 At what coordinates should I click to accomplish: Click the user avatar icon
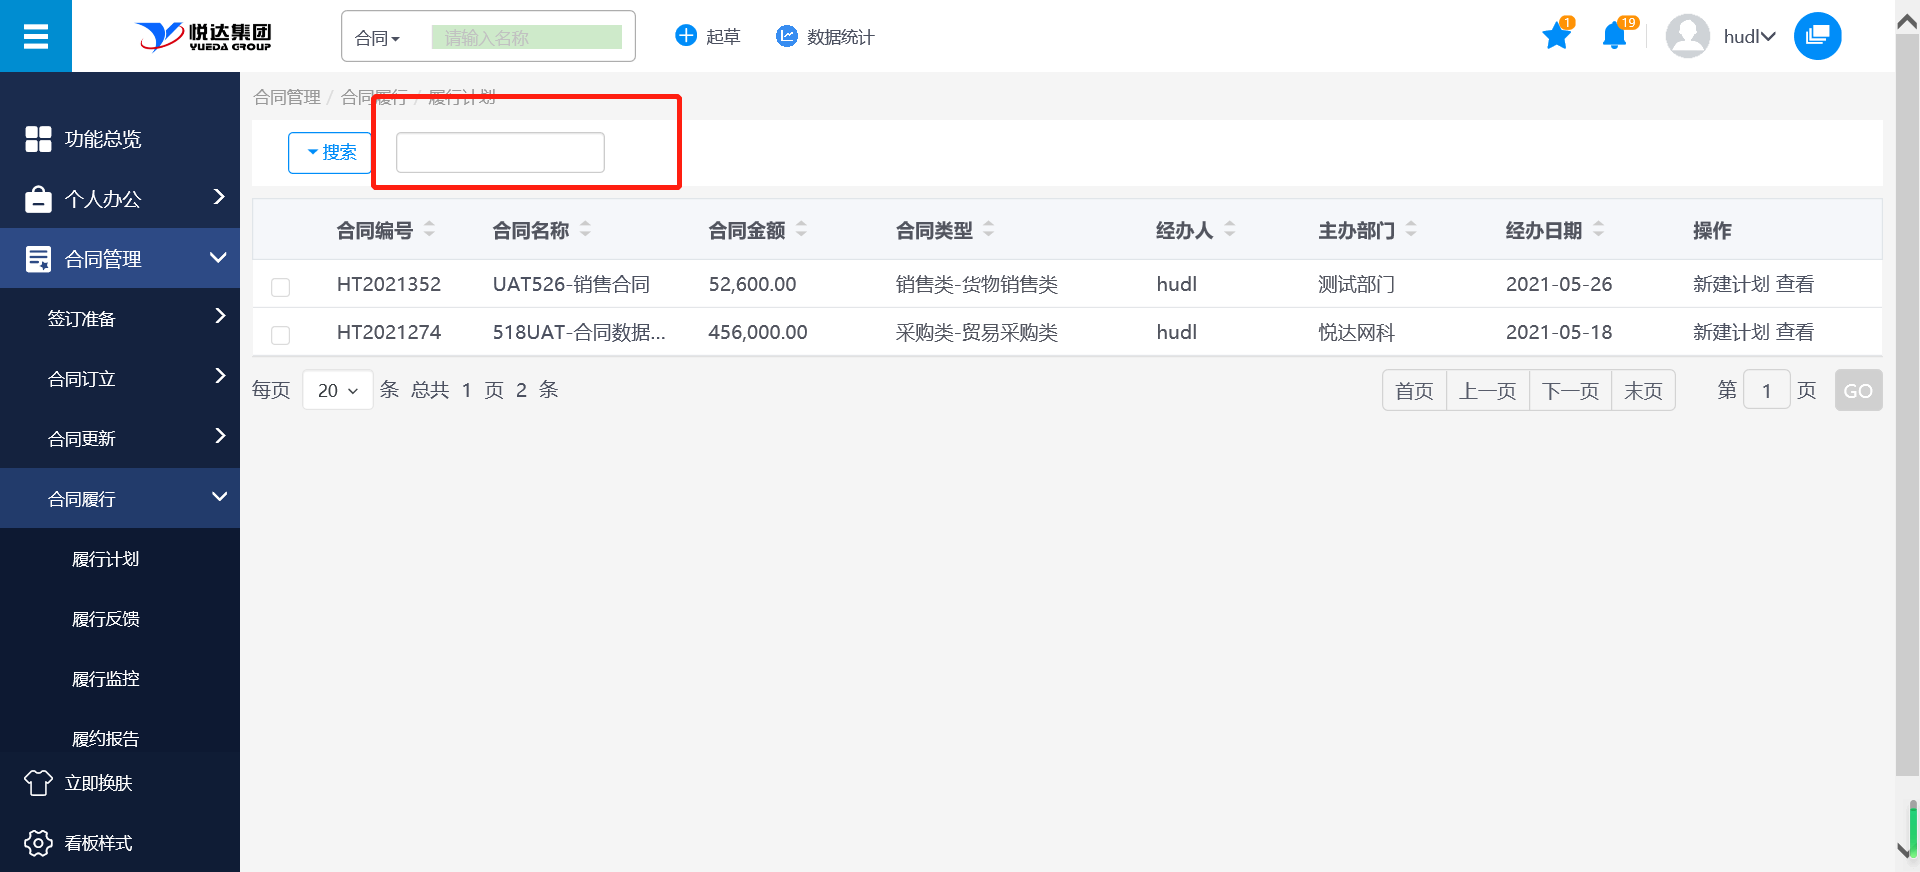coord(1687,37)
